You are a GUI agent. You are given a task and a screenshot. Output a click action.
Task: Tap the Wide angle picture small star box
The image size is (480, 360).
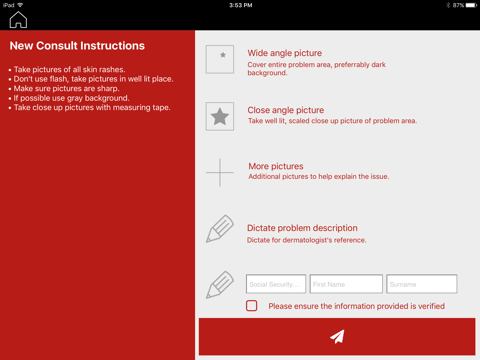[x=220, y=59]
